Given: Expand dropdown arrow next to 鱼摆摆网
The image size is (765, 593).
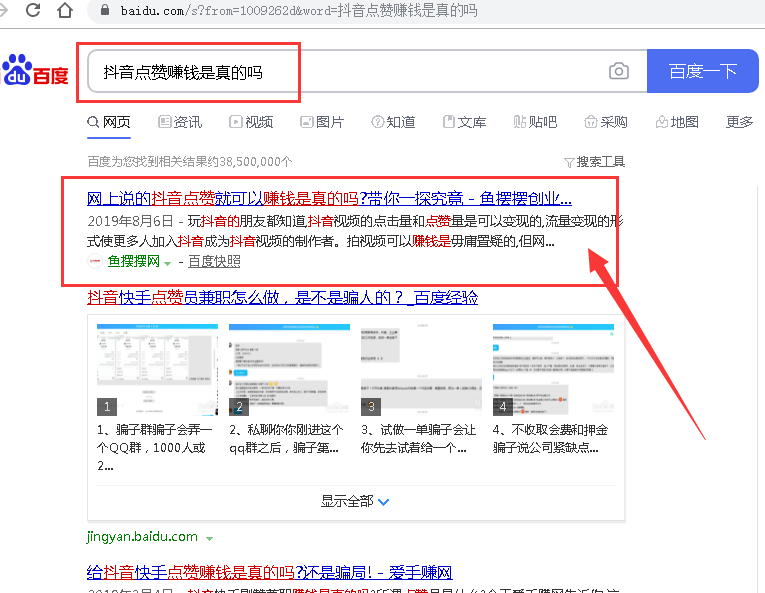Looking at the screenshot, I should (167, 264).
